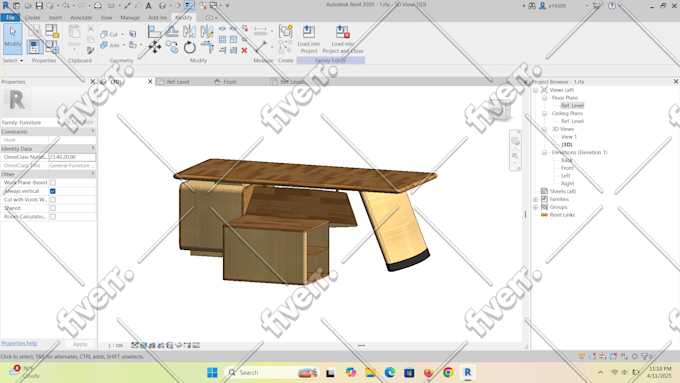Image resolution: width=680 pixels, height=383 pixels.
Task: Switch to the Front view tab
Action: point(230,82)
